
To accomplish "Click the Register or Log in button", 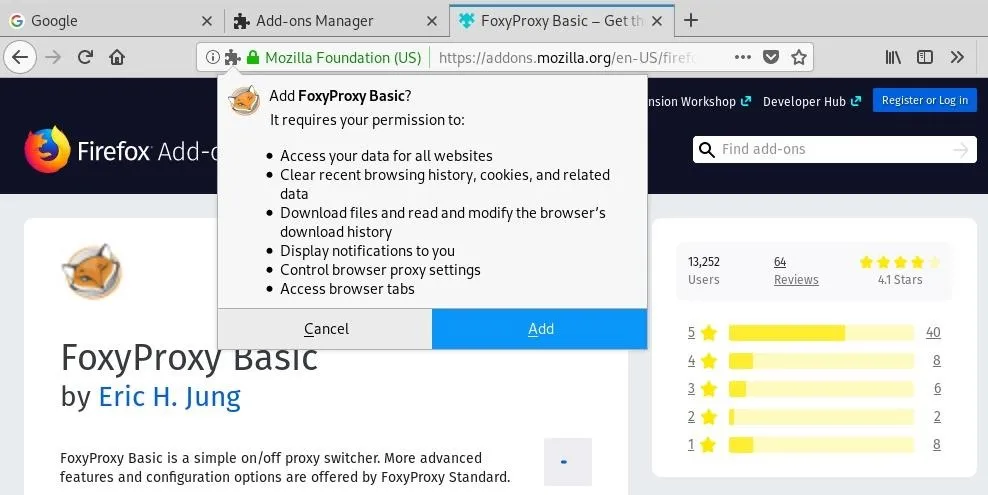I will pyautogui.click(x=924, y=100).
